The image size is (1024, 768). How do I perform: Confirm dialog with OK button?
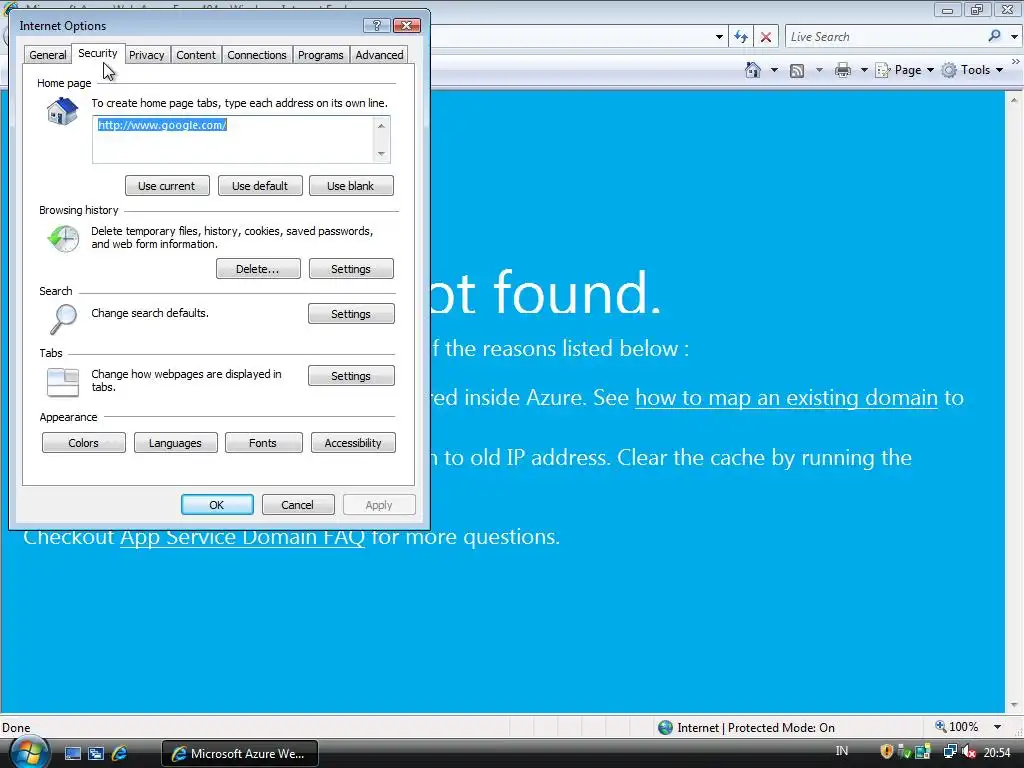(217, 505)
